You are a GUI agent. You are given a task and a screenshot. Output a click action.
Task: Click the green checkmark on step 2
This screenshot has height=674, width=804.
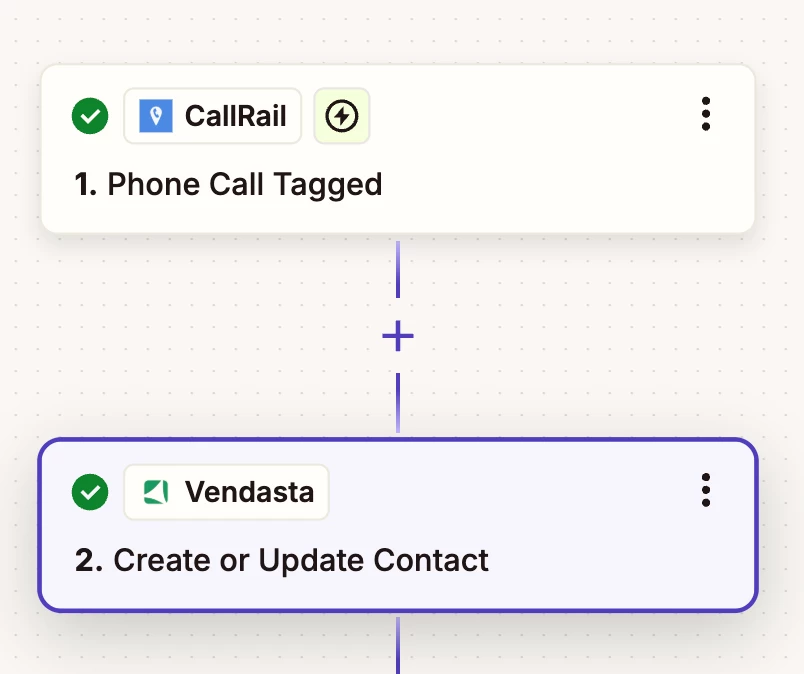click(x=90, y=492)
